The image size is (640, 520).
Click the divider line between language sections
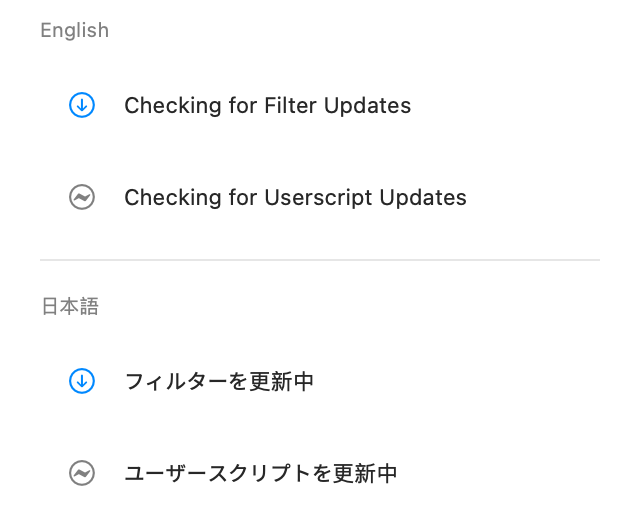(320, 260)
